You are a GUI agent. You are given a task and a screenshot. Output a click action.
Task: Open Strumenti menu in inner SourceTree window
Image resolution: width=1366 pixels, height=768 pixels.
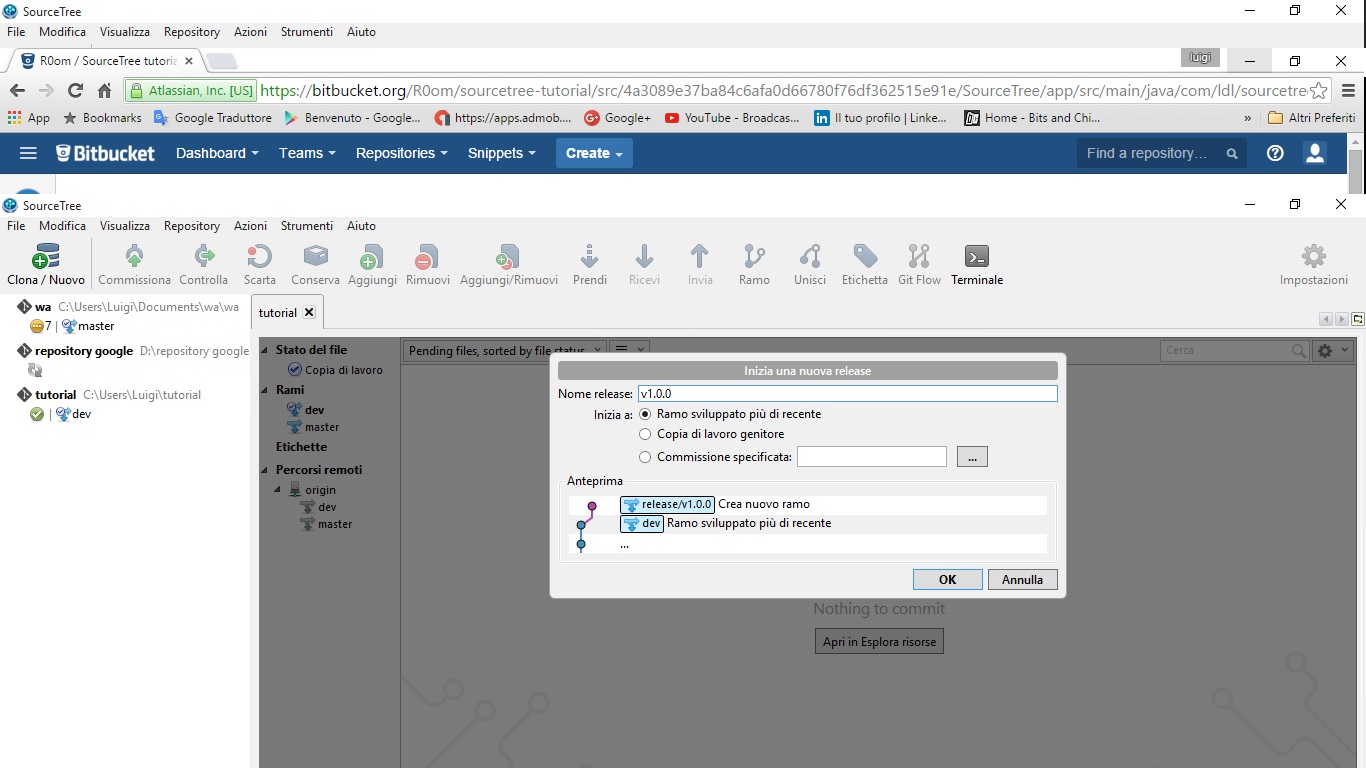coord(307,226)
